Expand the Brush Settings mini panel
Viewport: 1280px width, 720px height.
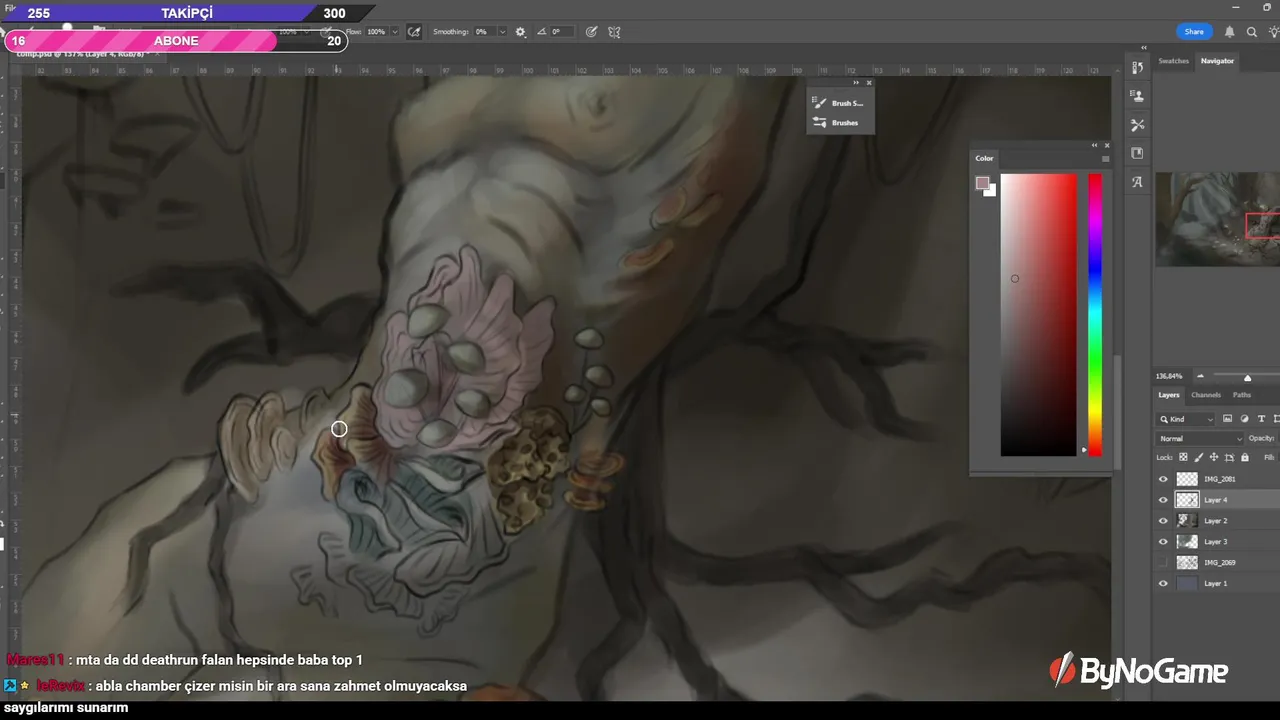click(857, 83)
